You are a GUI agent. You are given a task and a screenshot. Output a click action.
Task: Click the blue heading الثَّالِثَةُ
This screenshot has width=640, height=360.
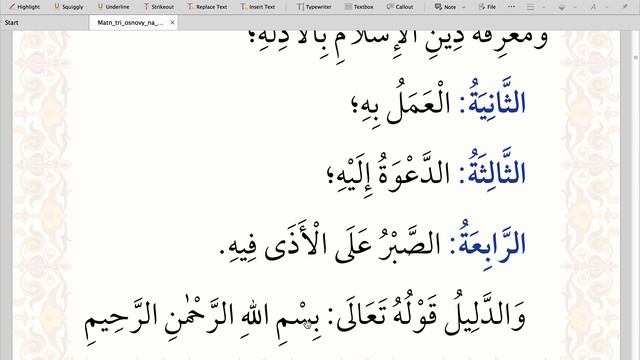tap(497, 168)
